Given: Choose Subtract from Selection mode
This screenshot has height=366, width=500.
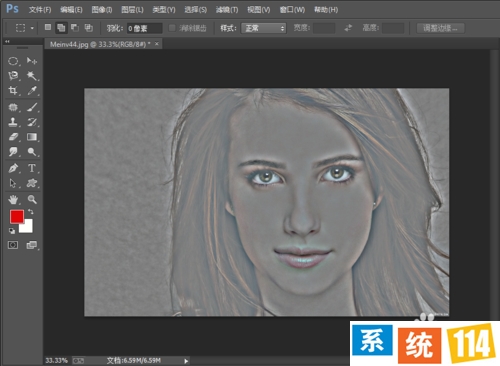Looking at the screenshot, I should pyautogui.click(x=75, y=28).
